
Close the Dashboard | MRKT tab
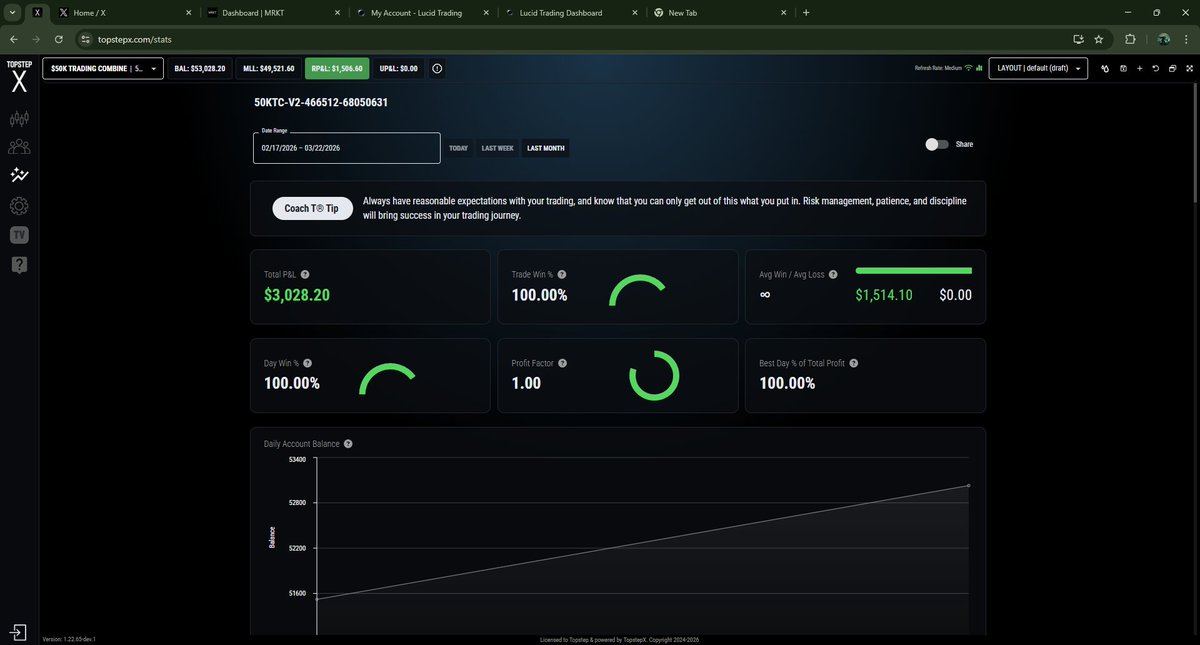[338, 13]
